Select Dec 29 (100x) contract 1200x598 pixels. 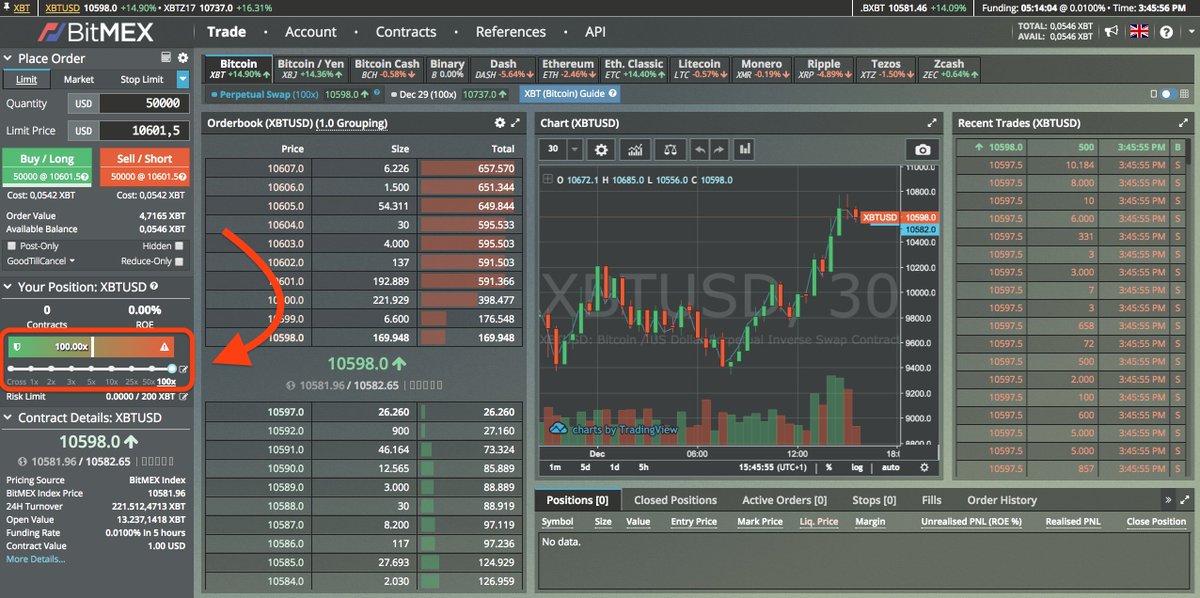452,94
